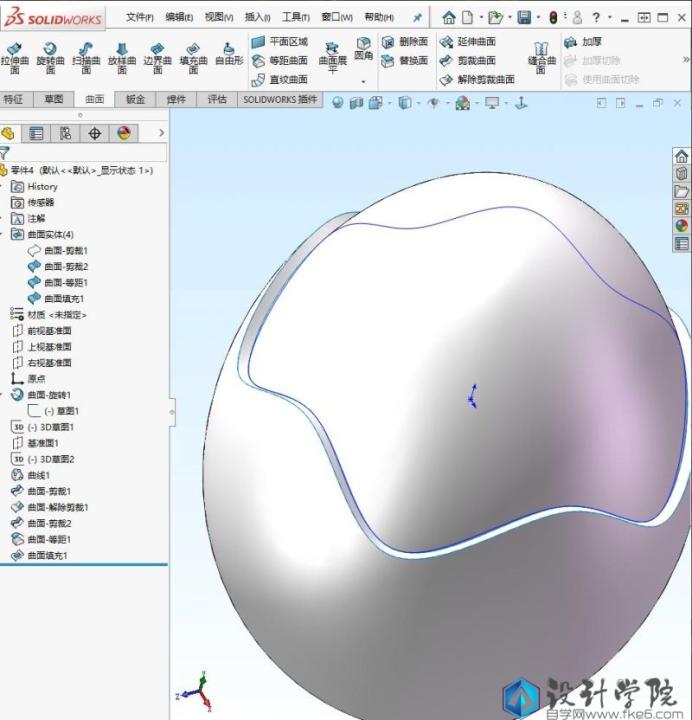Click the 加厚 thicken button
This screenshot has height=720, width=692.
(583, 42)
